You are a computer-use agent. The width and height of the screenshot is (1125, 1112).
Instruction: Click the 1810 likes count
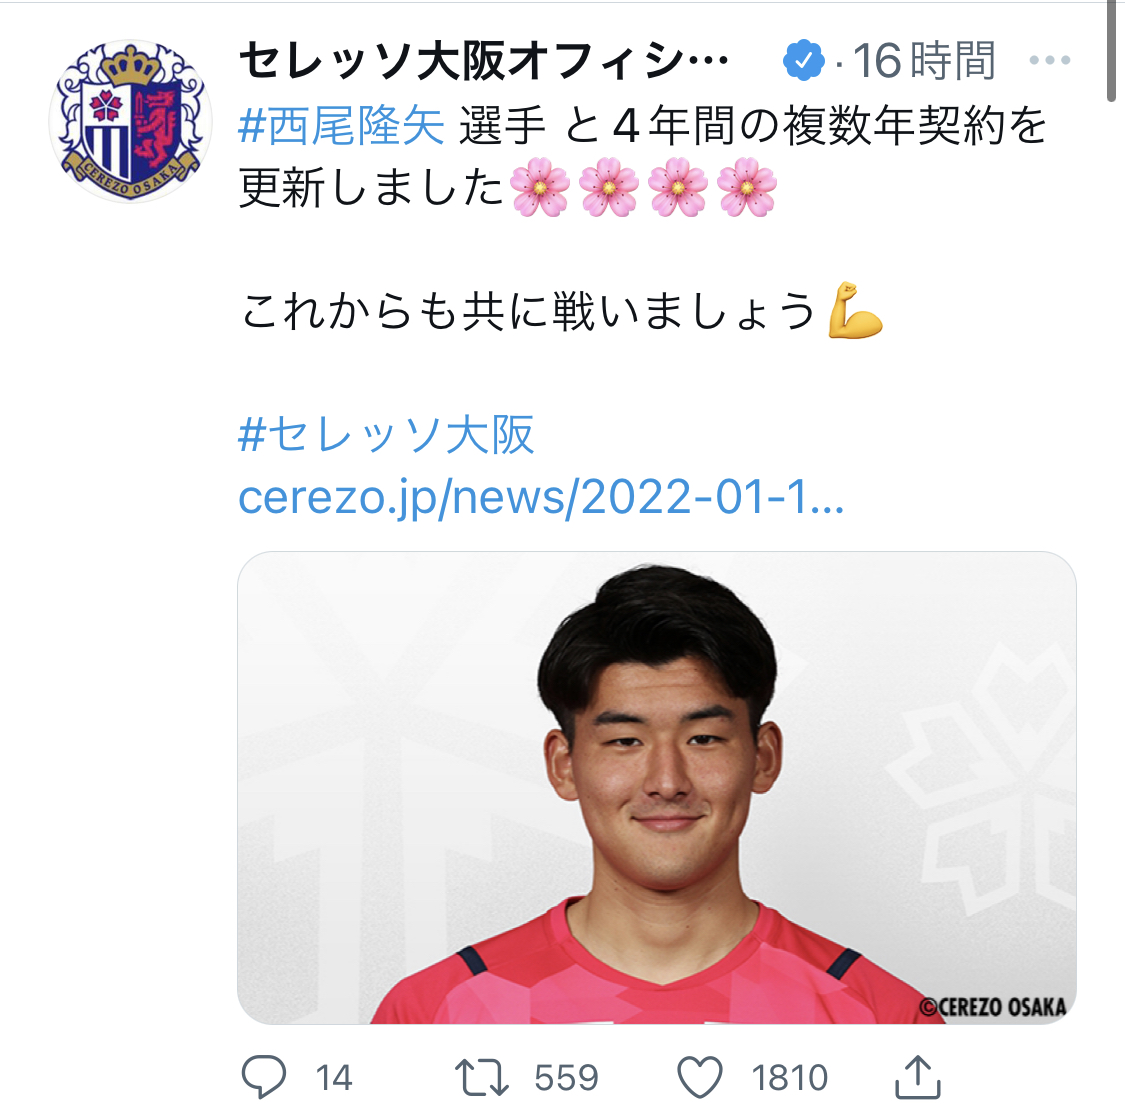tap(789, 1078)
